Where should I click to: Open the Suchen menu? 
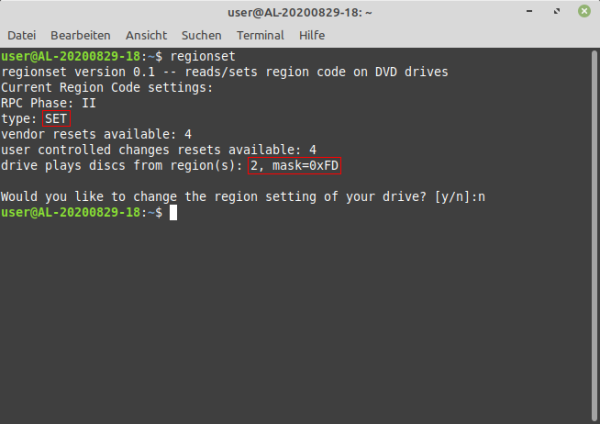pos(201,35)
